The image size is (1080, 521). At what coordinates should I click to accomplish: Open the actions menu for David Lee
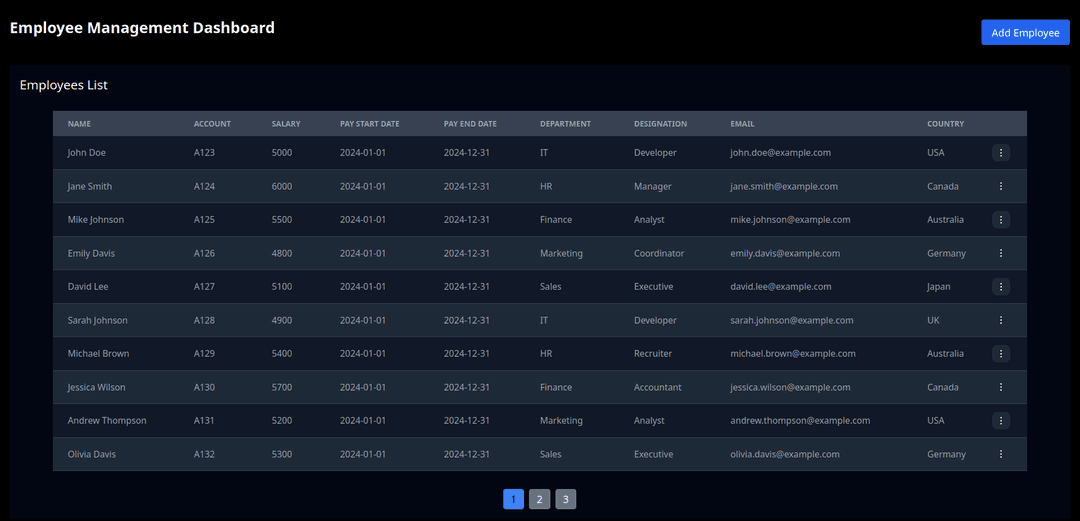click(x=1001, y=287)
